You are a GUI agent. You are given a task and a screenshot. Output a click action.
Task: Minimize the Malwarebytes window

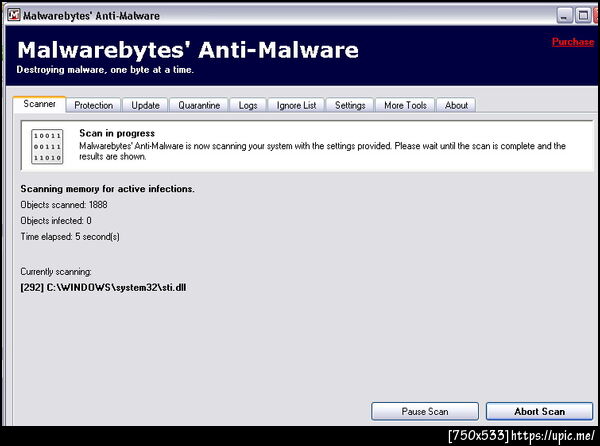pos(564,16)
